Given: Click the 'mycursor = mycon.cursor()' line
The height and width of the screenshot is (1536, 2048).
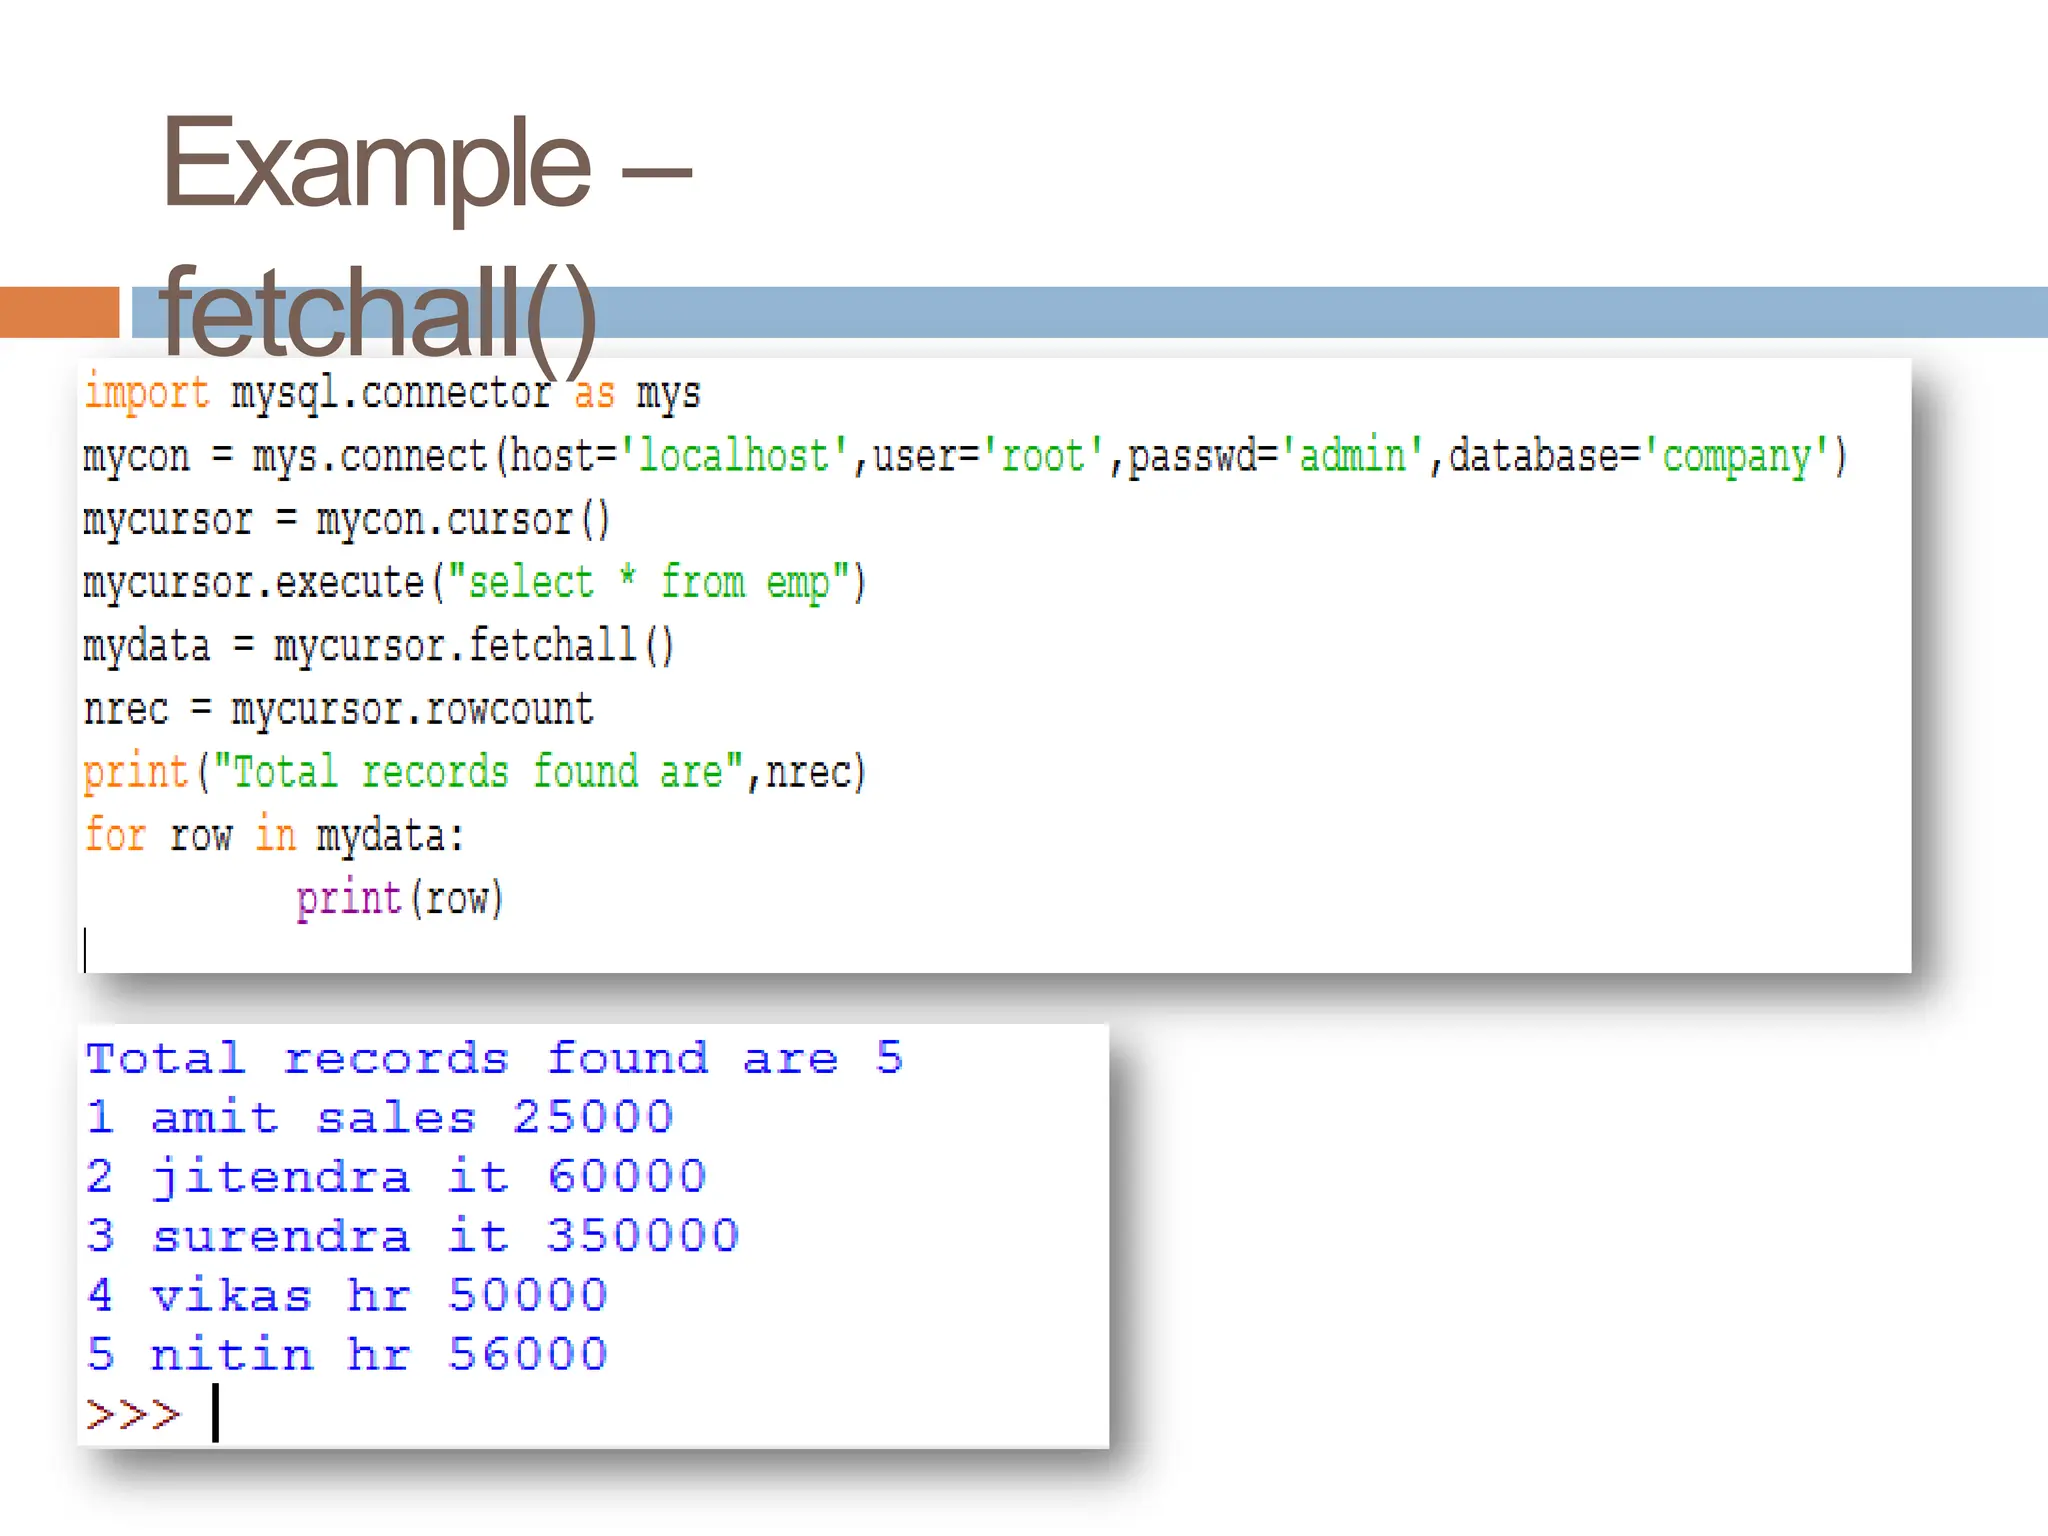Looking at the screenshot, I should point(347,520).
